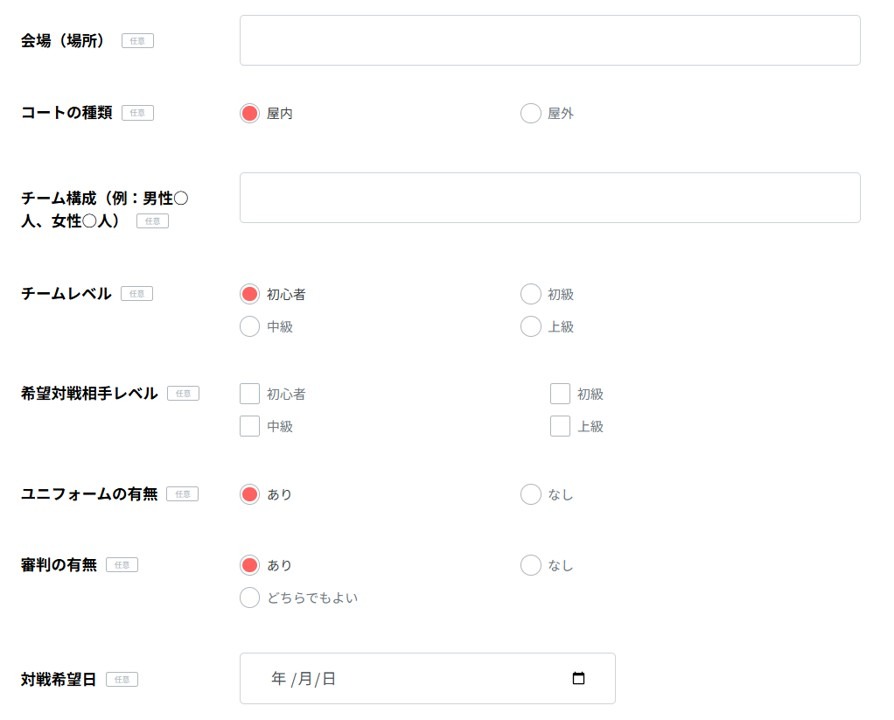Choose 上級 for チームレベル
Image resolution: width=894 pixels, height=720 pixels.
pyautogui.click(x=530, y=326)
